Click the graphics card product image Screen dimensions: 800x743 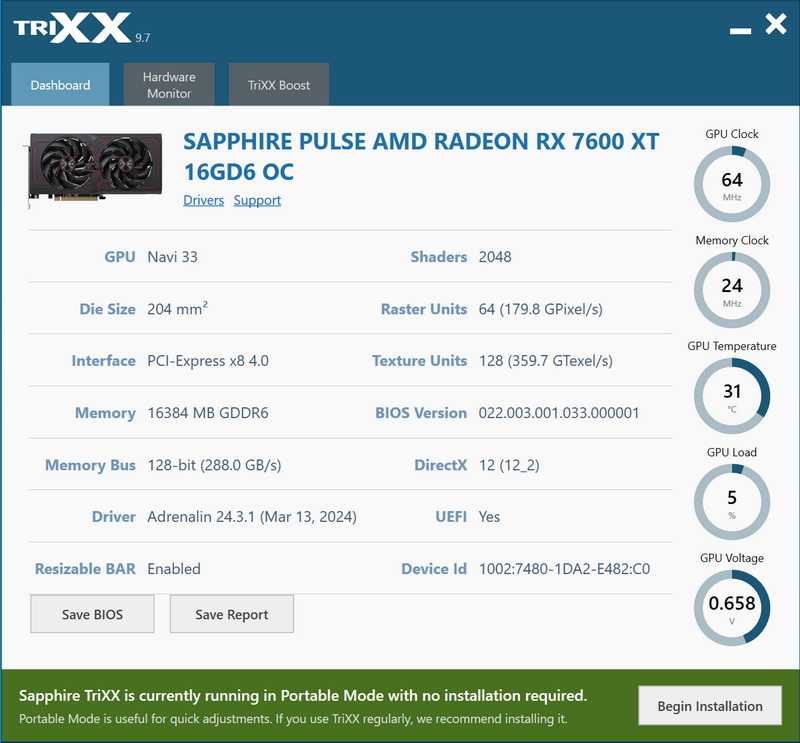[95, 169]
